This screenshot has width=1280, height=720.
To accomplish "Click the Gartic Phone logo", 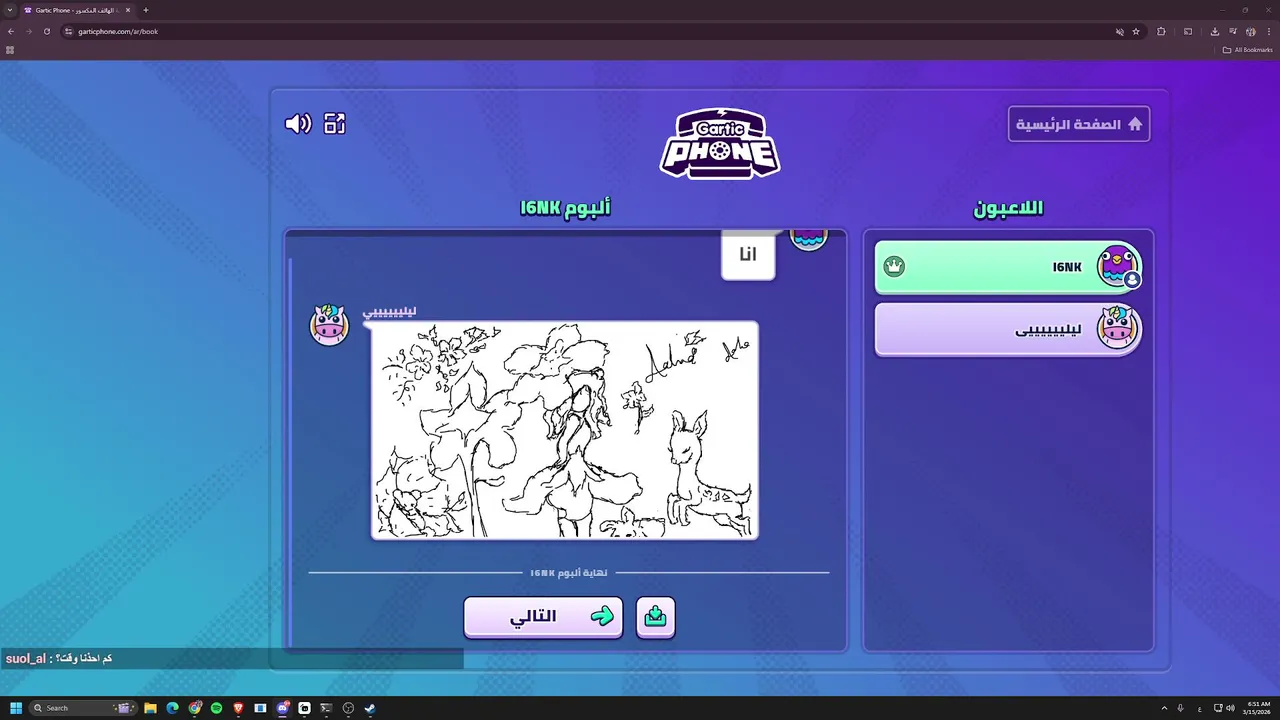I will tap(720, 143).
